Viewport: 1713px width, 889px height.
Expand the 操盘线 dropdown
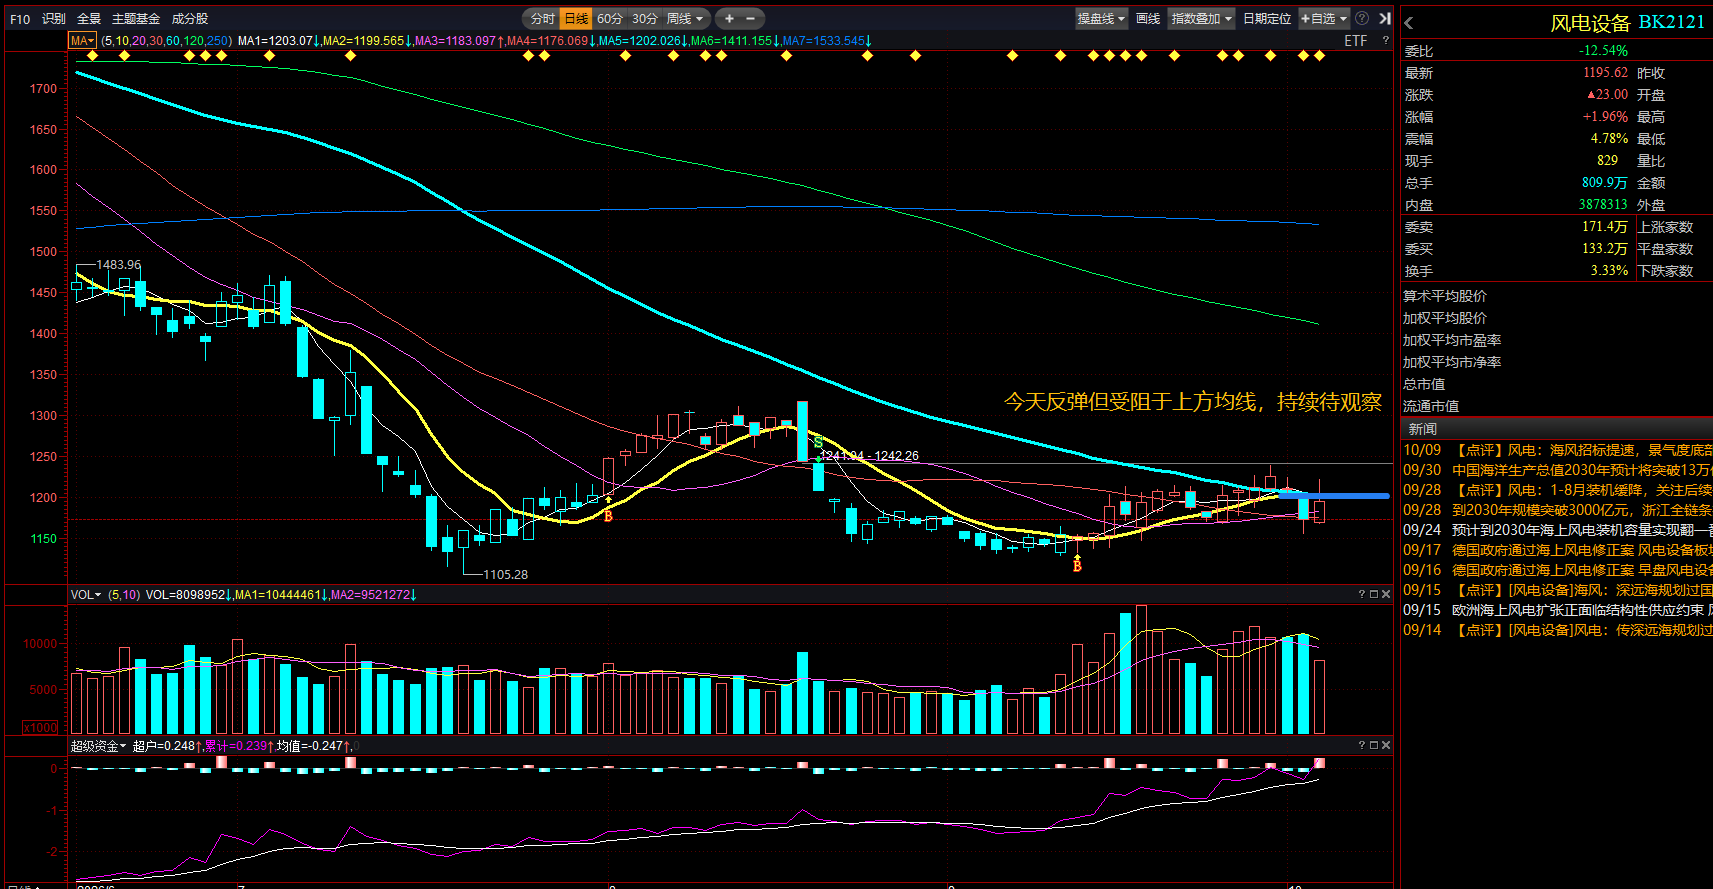1101,18
